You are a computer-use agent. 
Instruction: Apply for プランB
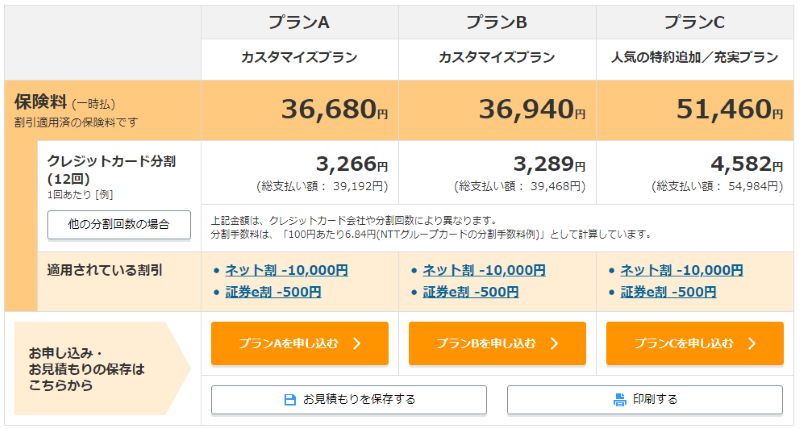[x=497, y=343]
